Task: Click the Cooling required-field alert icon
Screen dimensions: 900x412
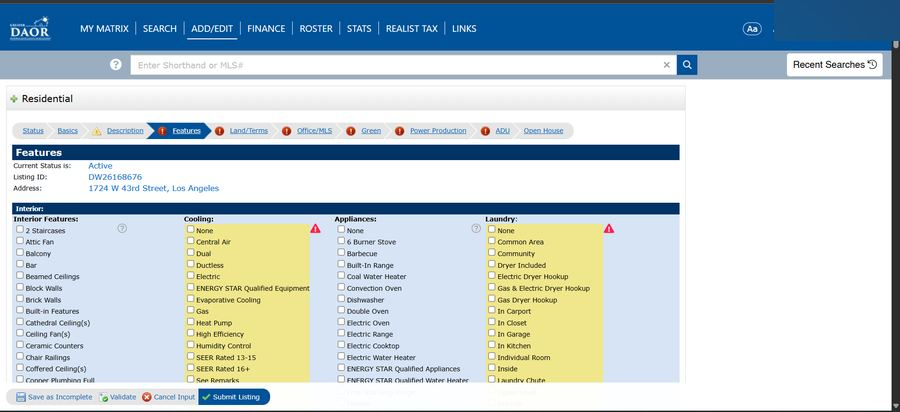Action: point(316,229)
